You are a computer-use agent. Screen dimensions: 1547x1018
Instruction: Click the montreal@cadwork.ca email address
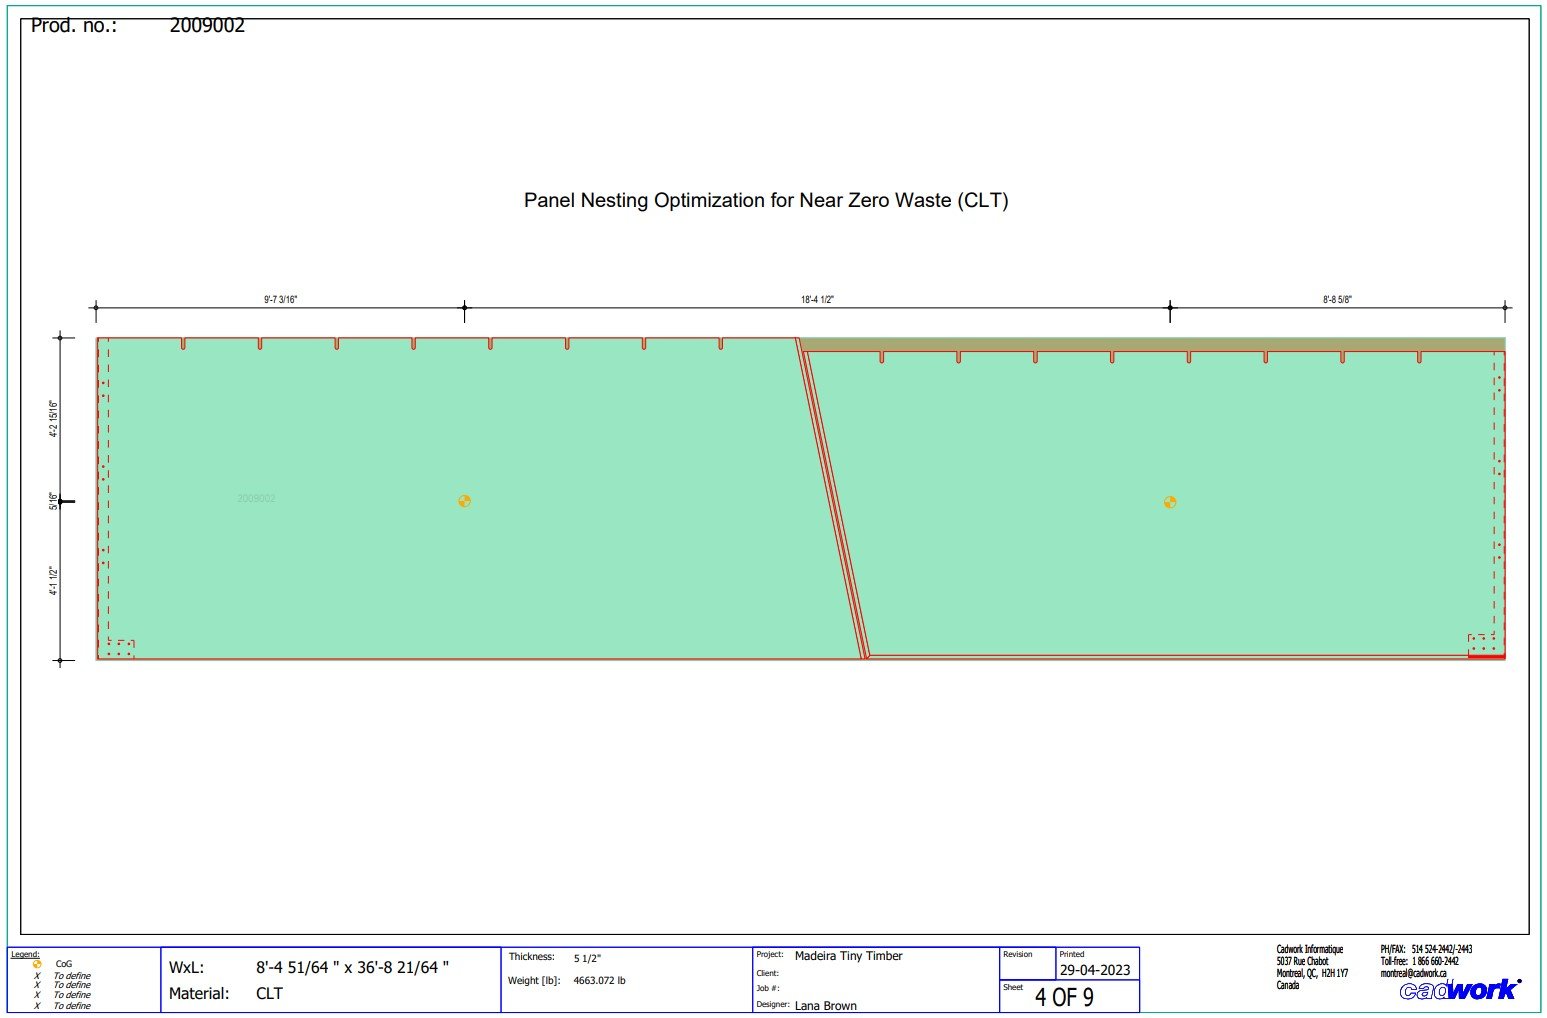point(1413,973)
